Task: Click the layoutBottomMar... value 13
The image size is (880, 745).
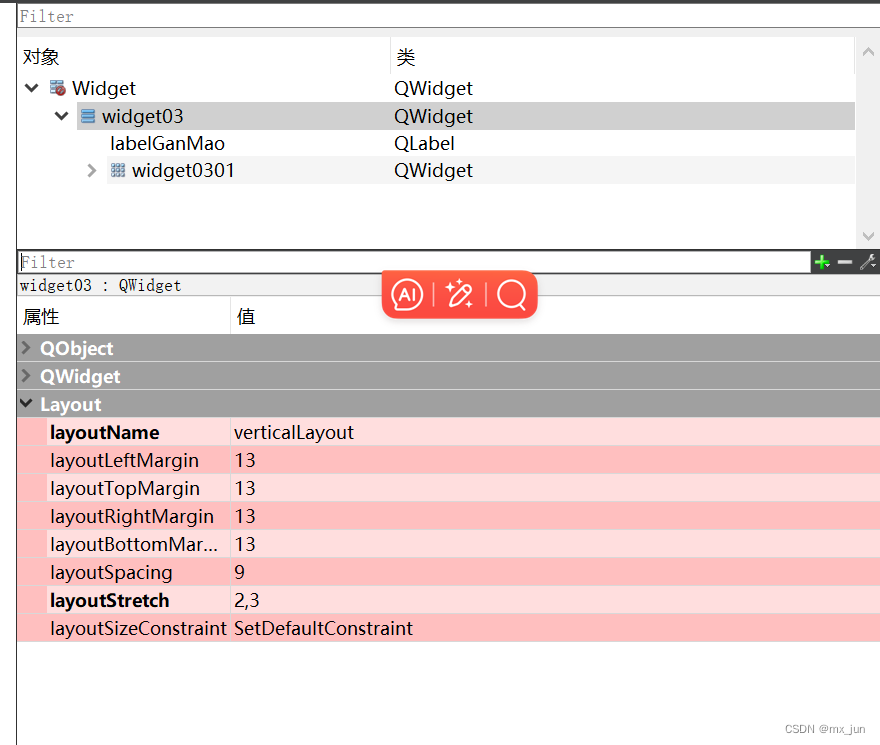Action: (245, 544)
